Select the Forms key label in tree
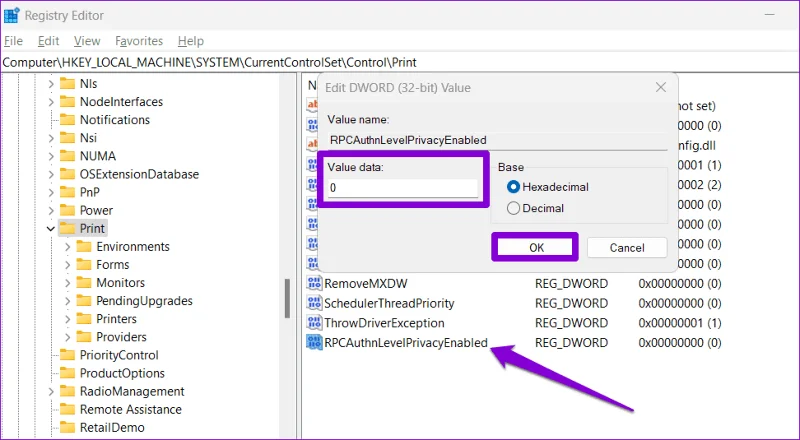Image resolution: width=800 pixels, height=440 pixels. pos(113,264)
